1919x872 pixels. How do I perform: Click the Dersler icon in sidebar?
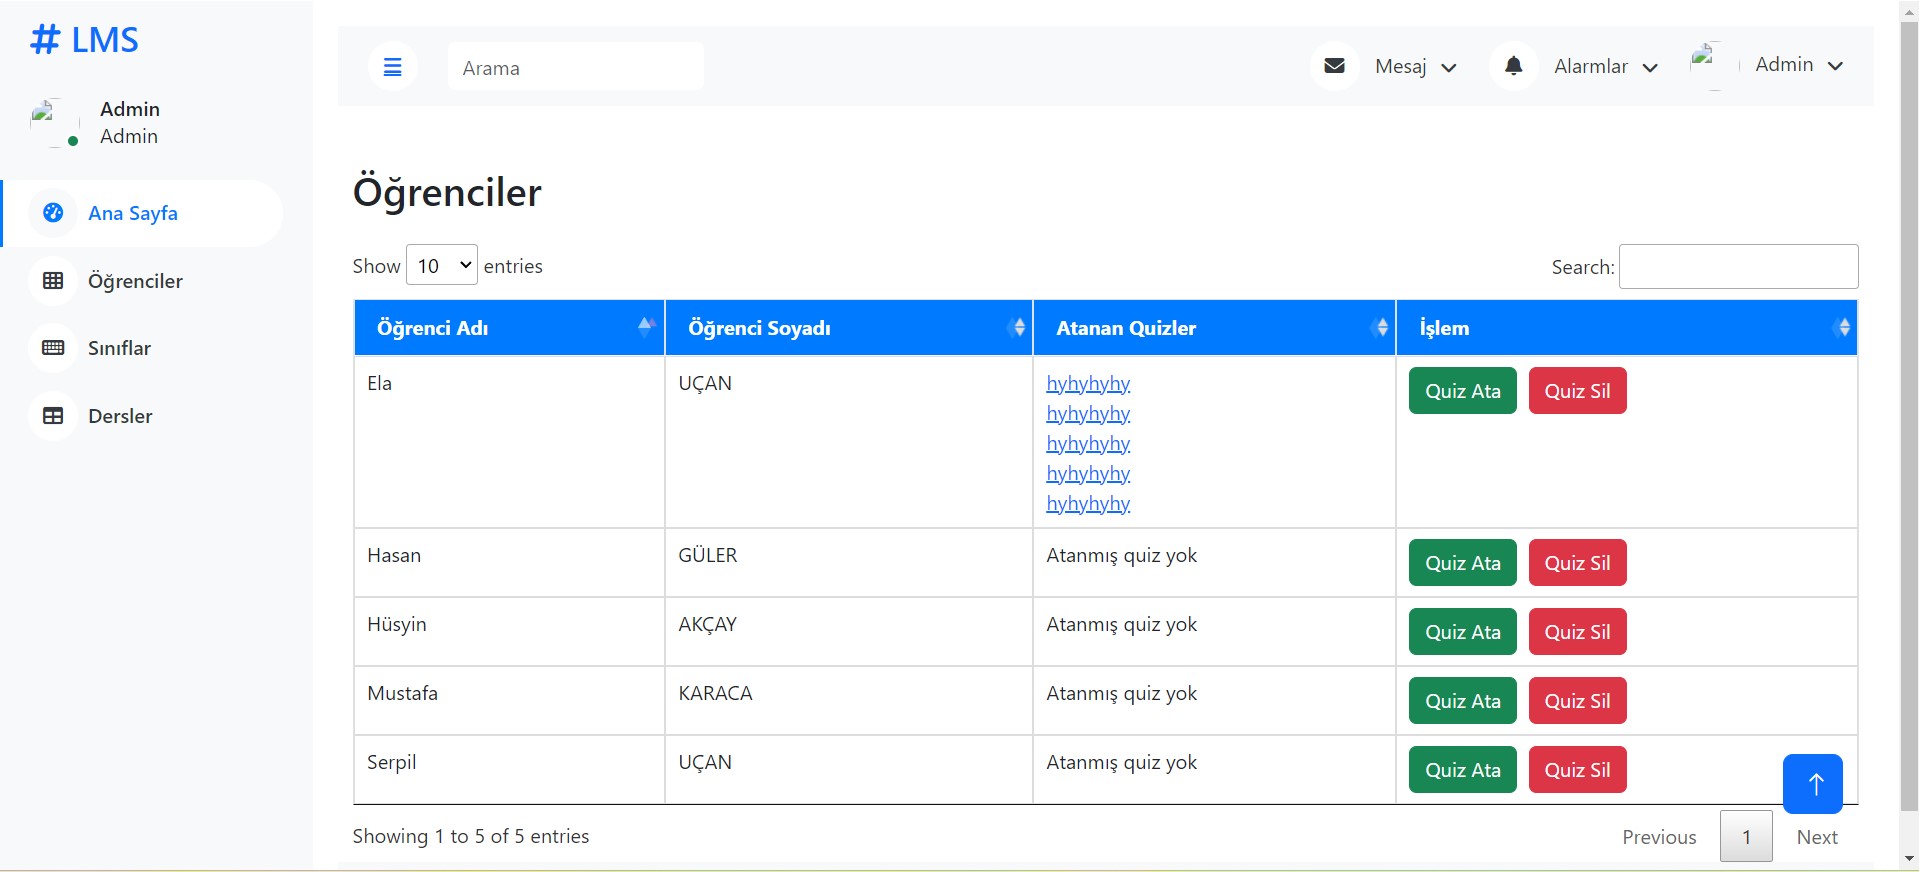tap(53, 416)
